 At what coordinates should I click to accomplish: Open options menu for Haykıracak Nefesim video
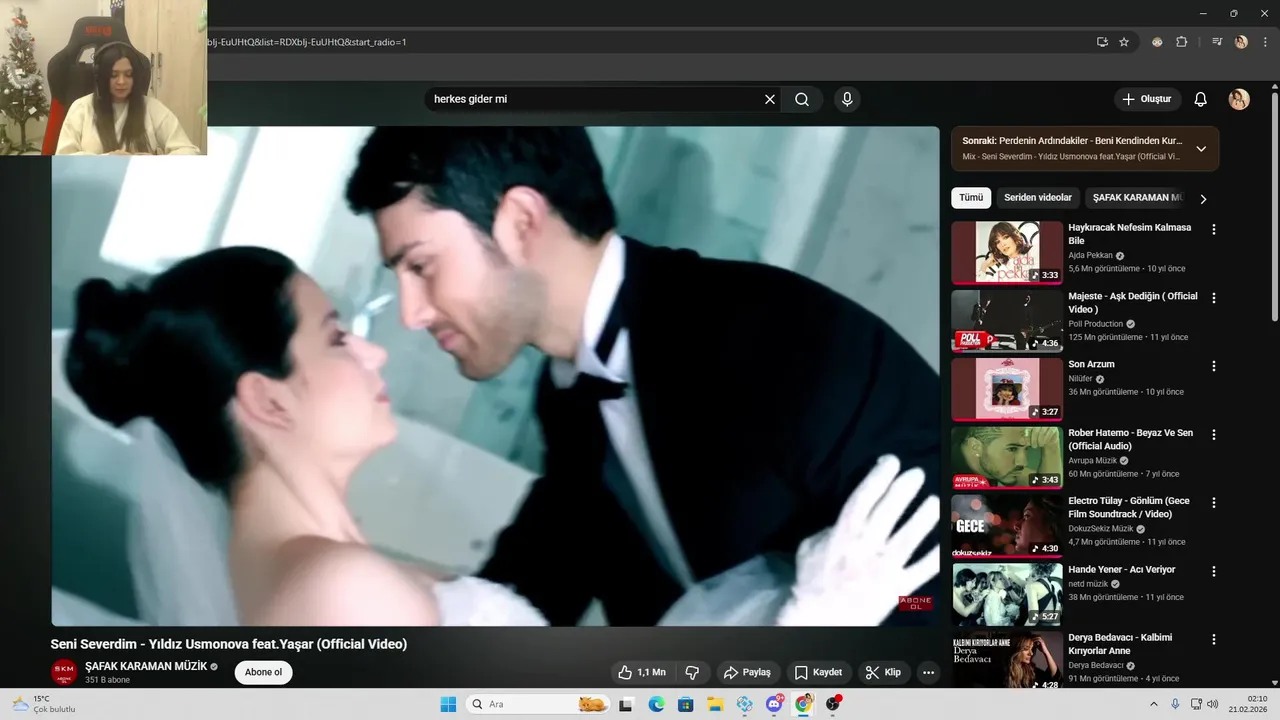(1214, 229)
